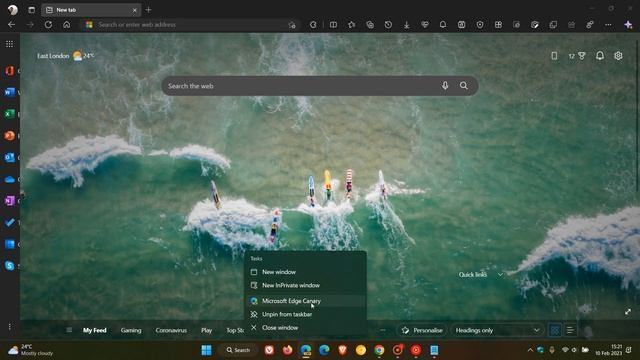Image resolution: width=640 pixels, height=360 pixels.
Task: Refresh the current page
Action: click(x=48, y=24)
